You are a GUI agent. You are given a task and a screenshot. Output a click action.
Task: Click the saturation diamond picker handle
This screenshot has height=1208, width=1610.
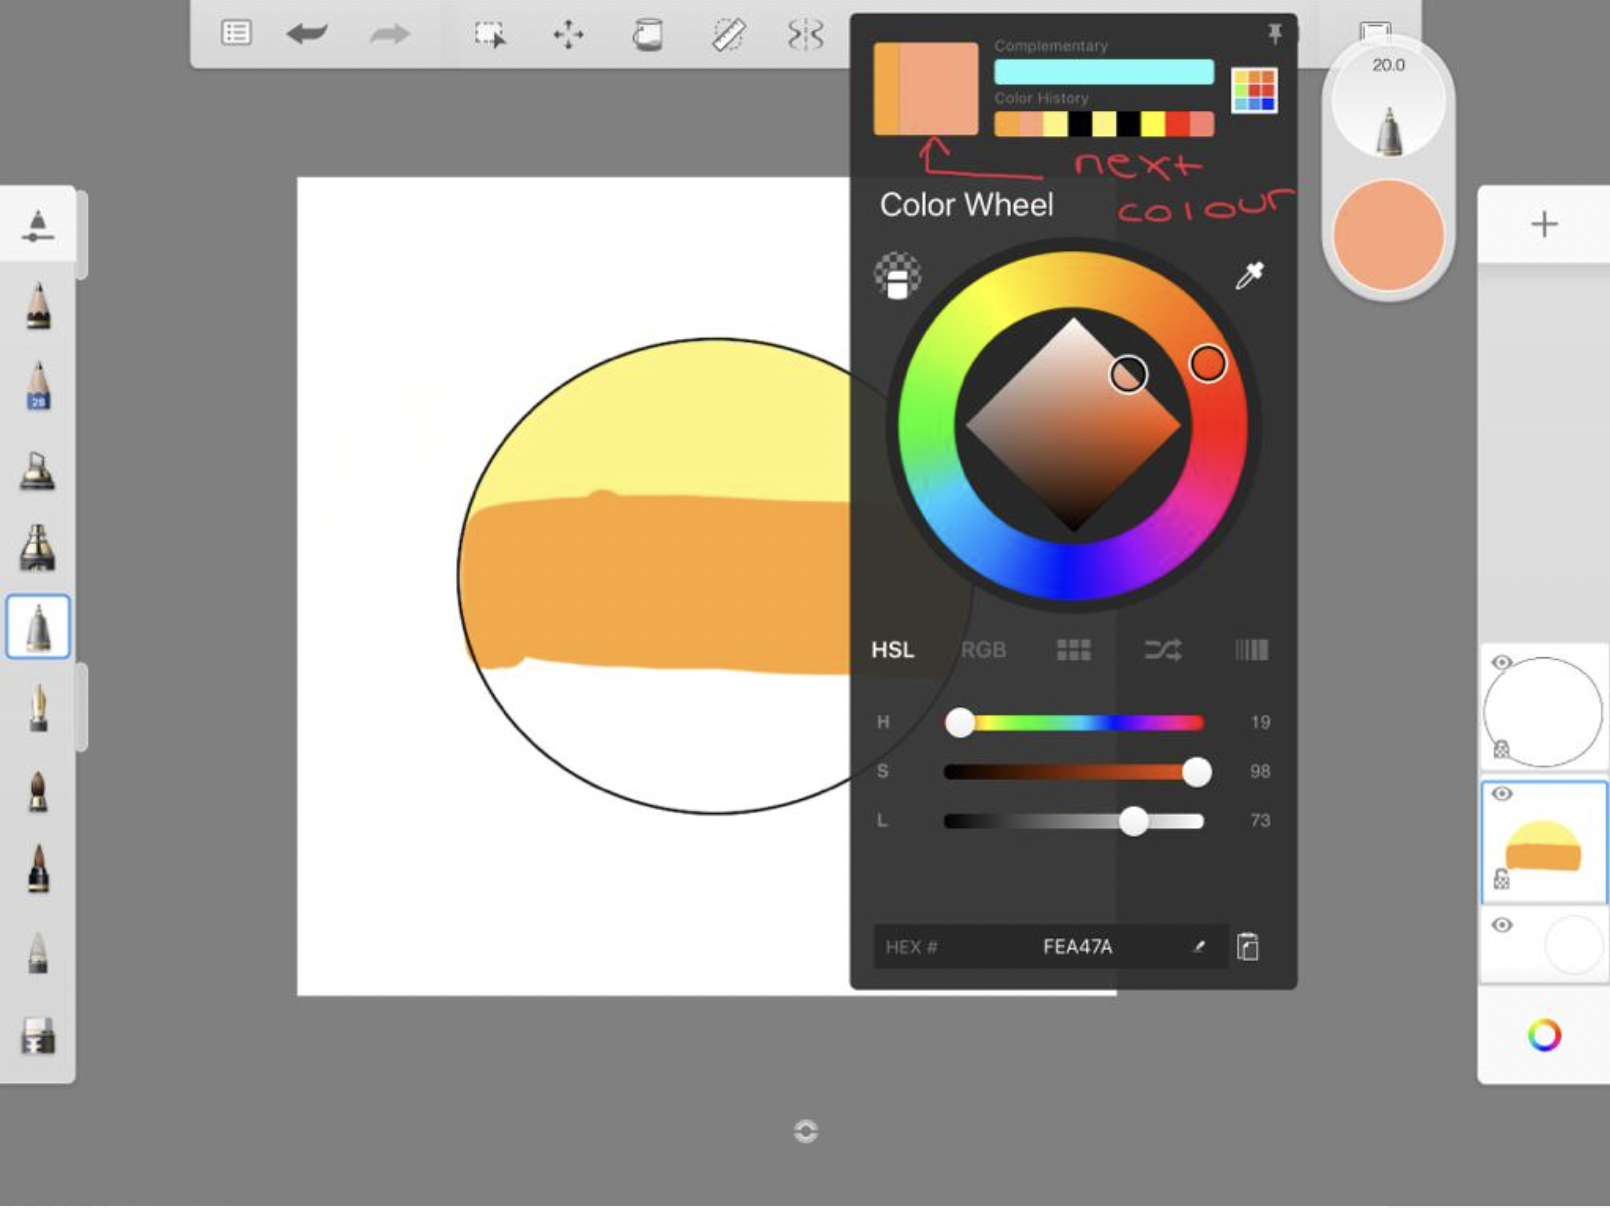(1128, 375)
